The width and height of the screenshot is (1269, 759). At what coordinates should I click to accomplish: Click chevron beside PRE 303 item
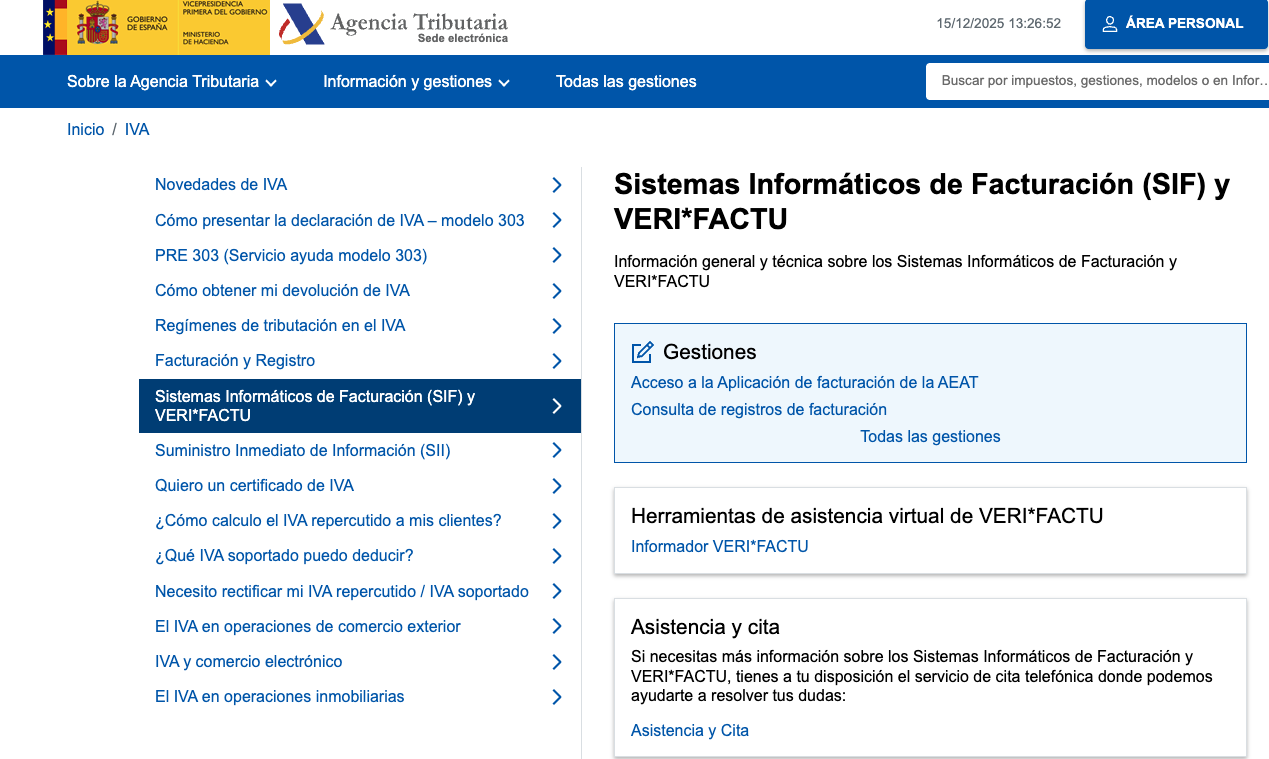coord(557,255)
